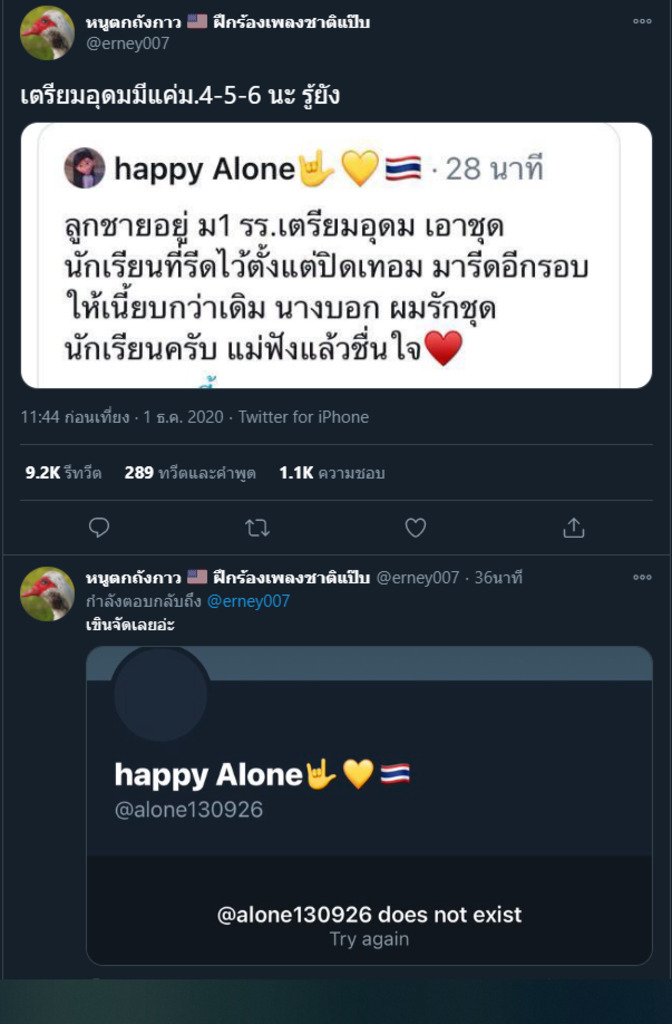672x1024 pixels.
Task: Like the tweet with heart icon
Action: 415,528
